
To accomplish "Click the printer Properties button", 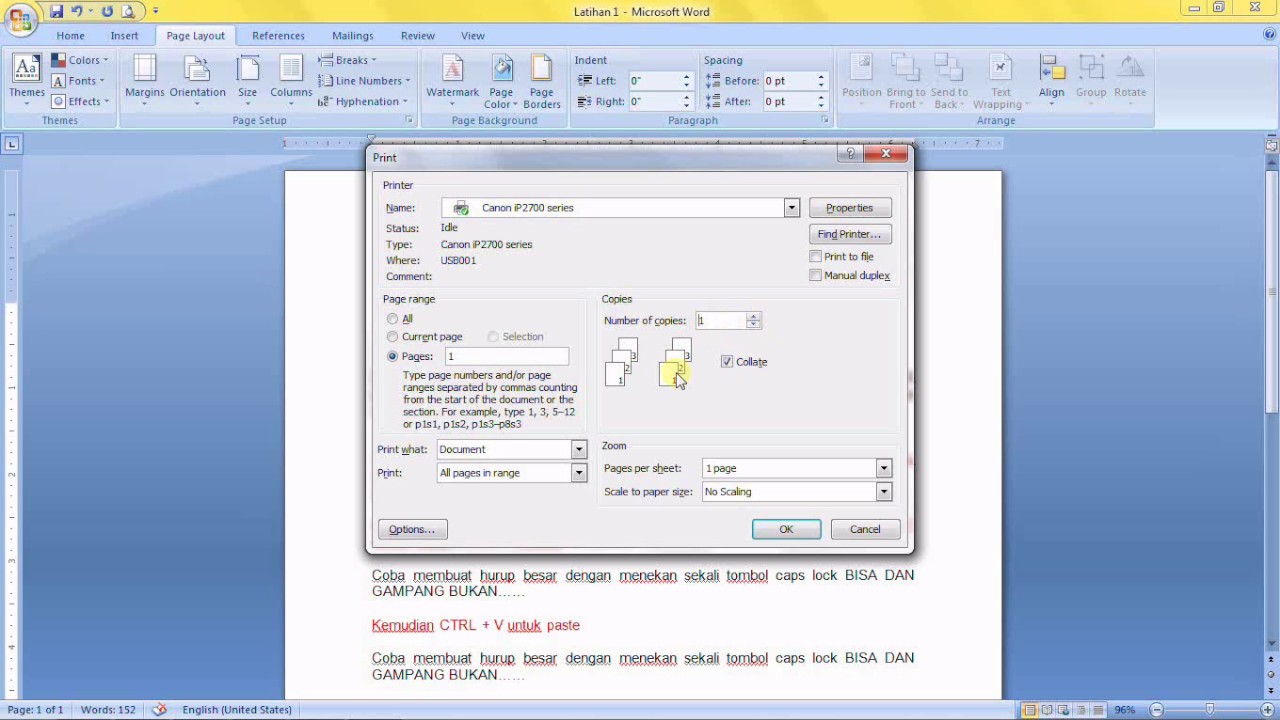I will tap(849, 208).
